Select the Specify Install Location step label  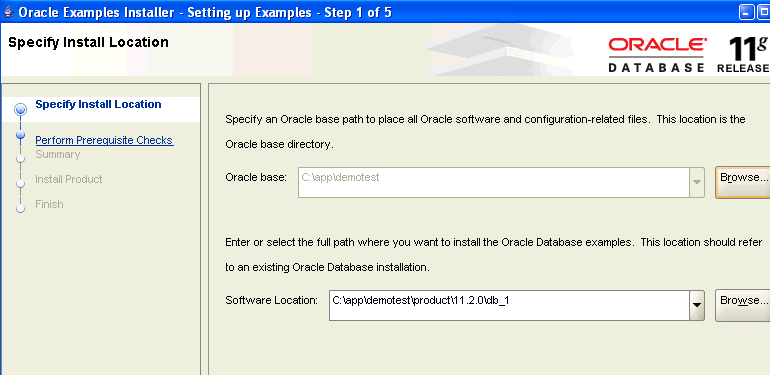[x=98, y=104]
